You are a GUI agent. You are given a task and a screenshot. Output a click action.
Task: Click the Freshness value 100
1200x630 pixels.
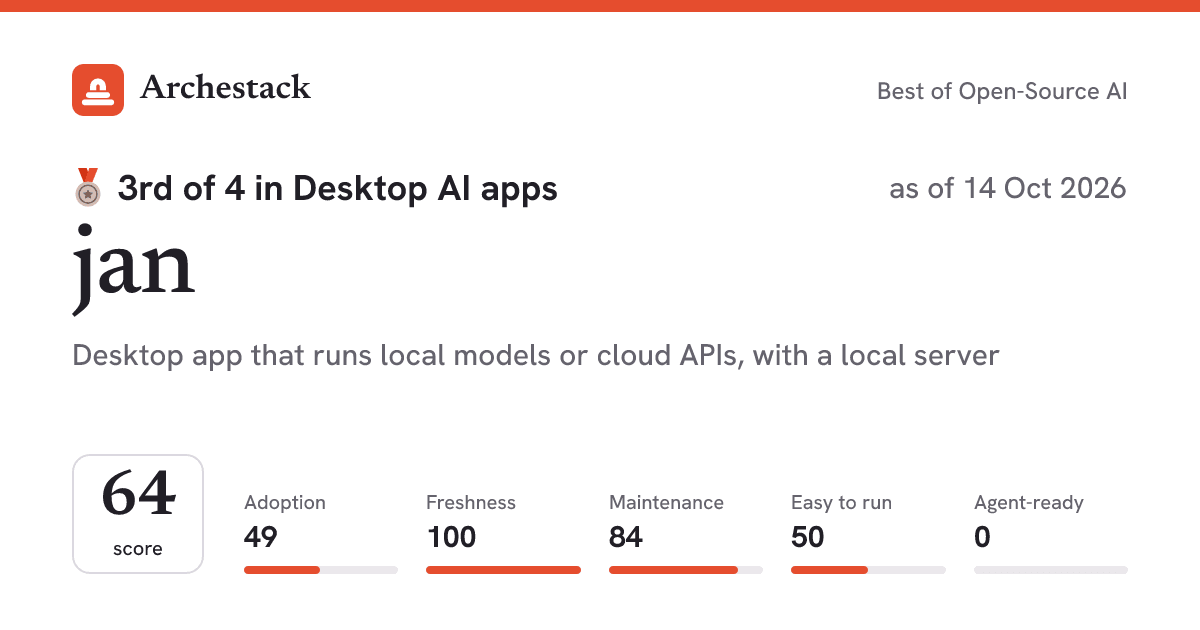tap(451, 538)
